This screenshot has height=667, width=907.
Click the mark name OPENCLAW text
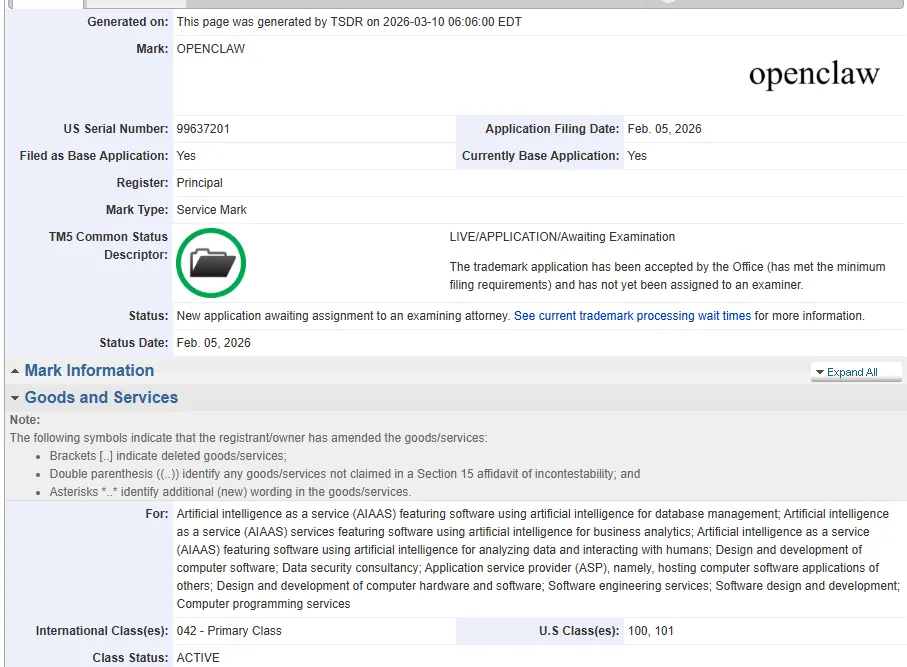click(x=211, y=49)
